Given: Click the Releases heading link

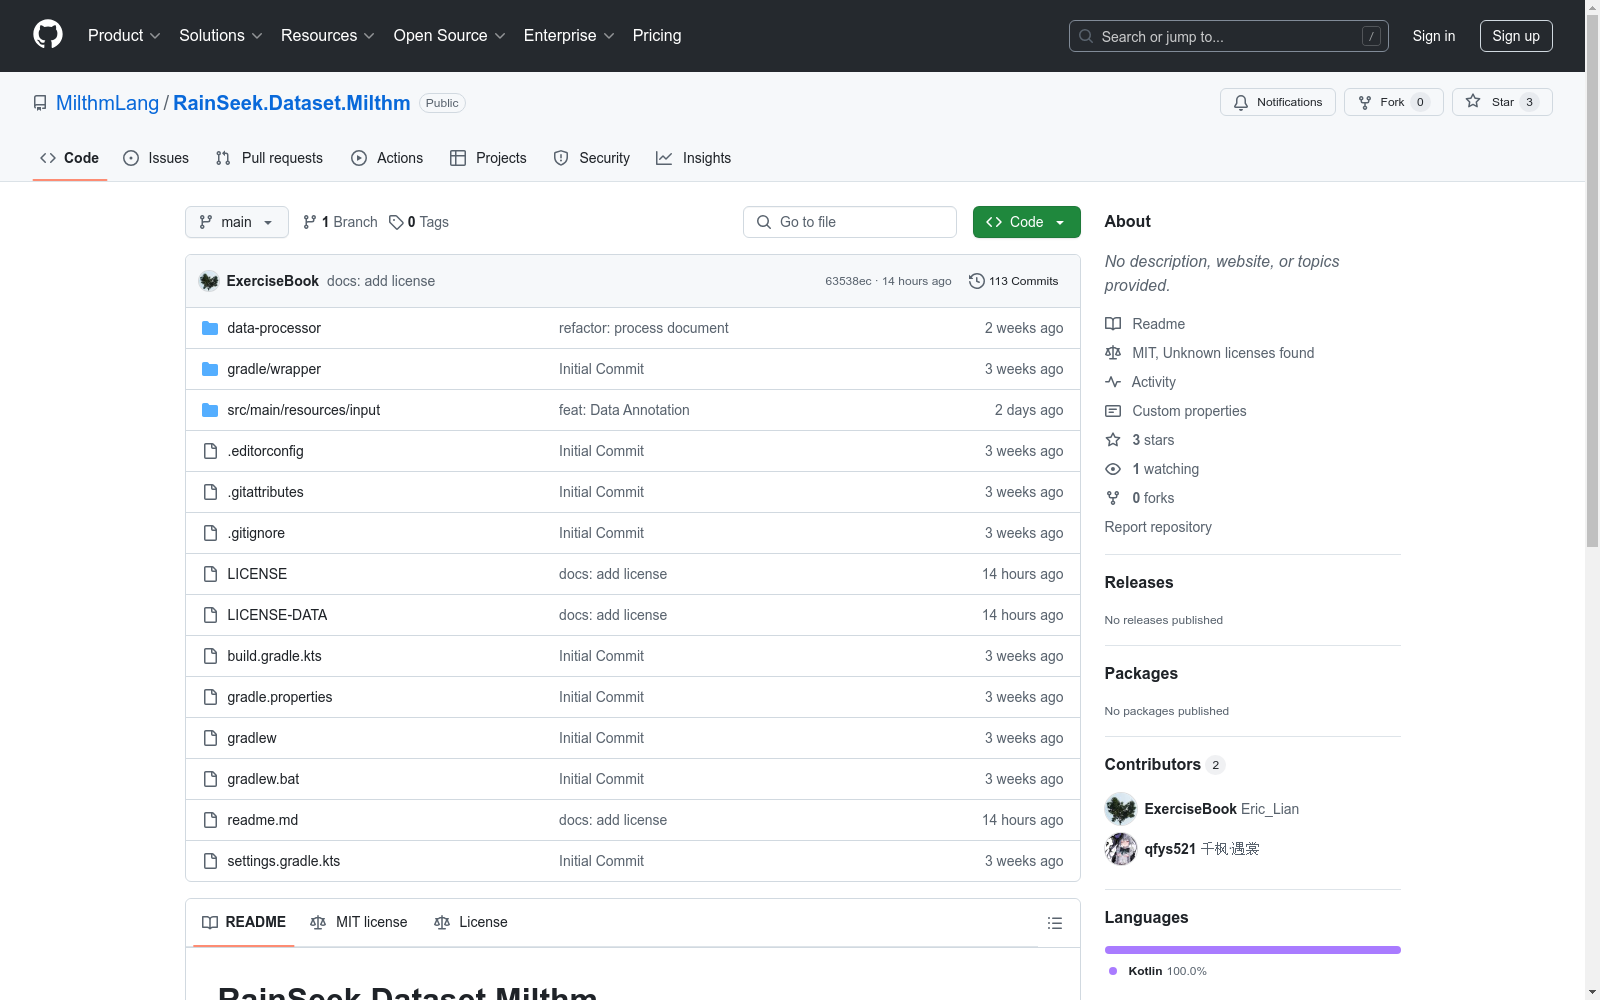Looking at the screenshot, I should [1139, 583].
